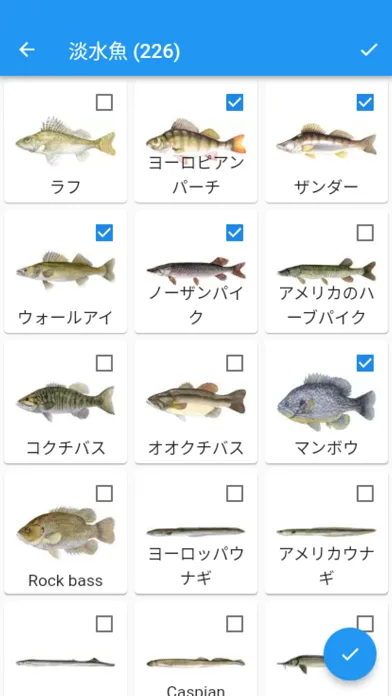Uncheck the ヨーロピアンパーチ checkbox
Image resolution: width=392 pixels, height=696 pixels.
point(235,103)
